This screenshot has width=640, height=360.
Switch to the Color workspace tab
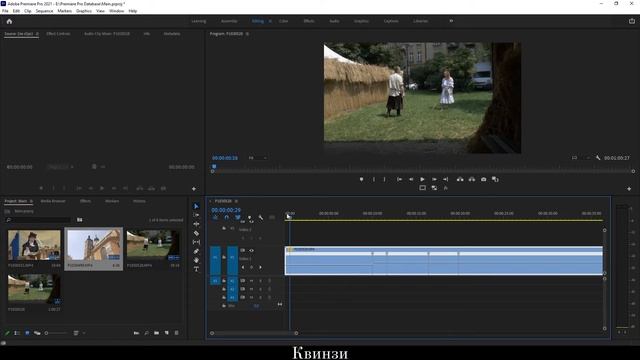283,21
